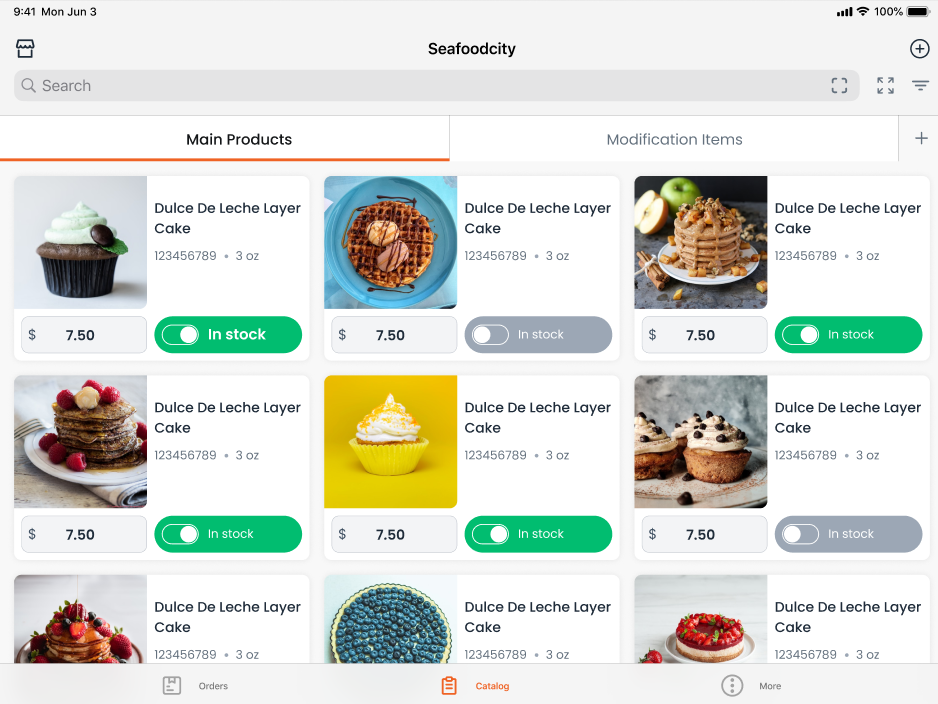938x704 pixels.
Task: Open the filter lines icon
Action: tap(920, 86)
